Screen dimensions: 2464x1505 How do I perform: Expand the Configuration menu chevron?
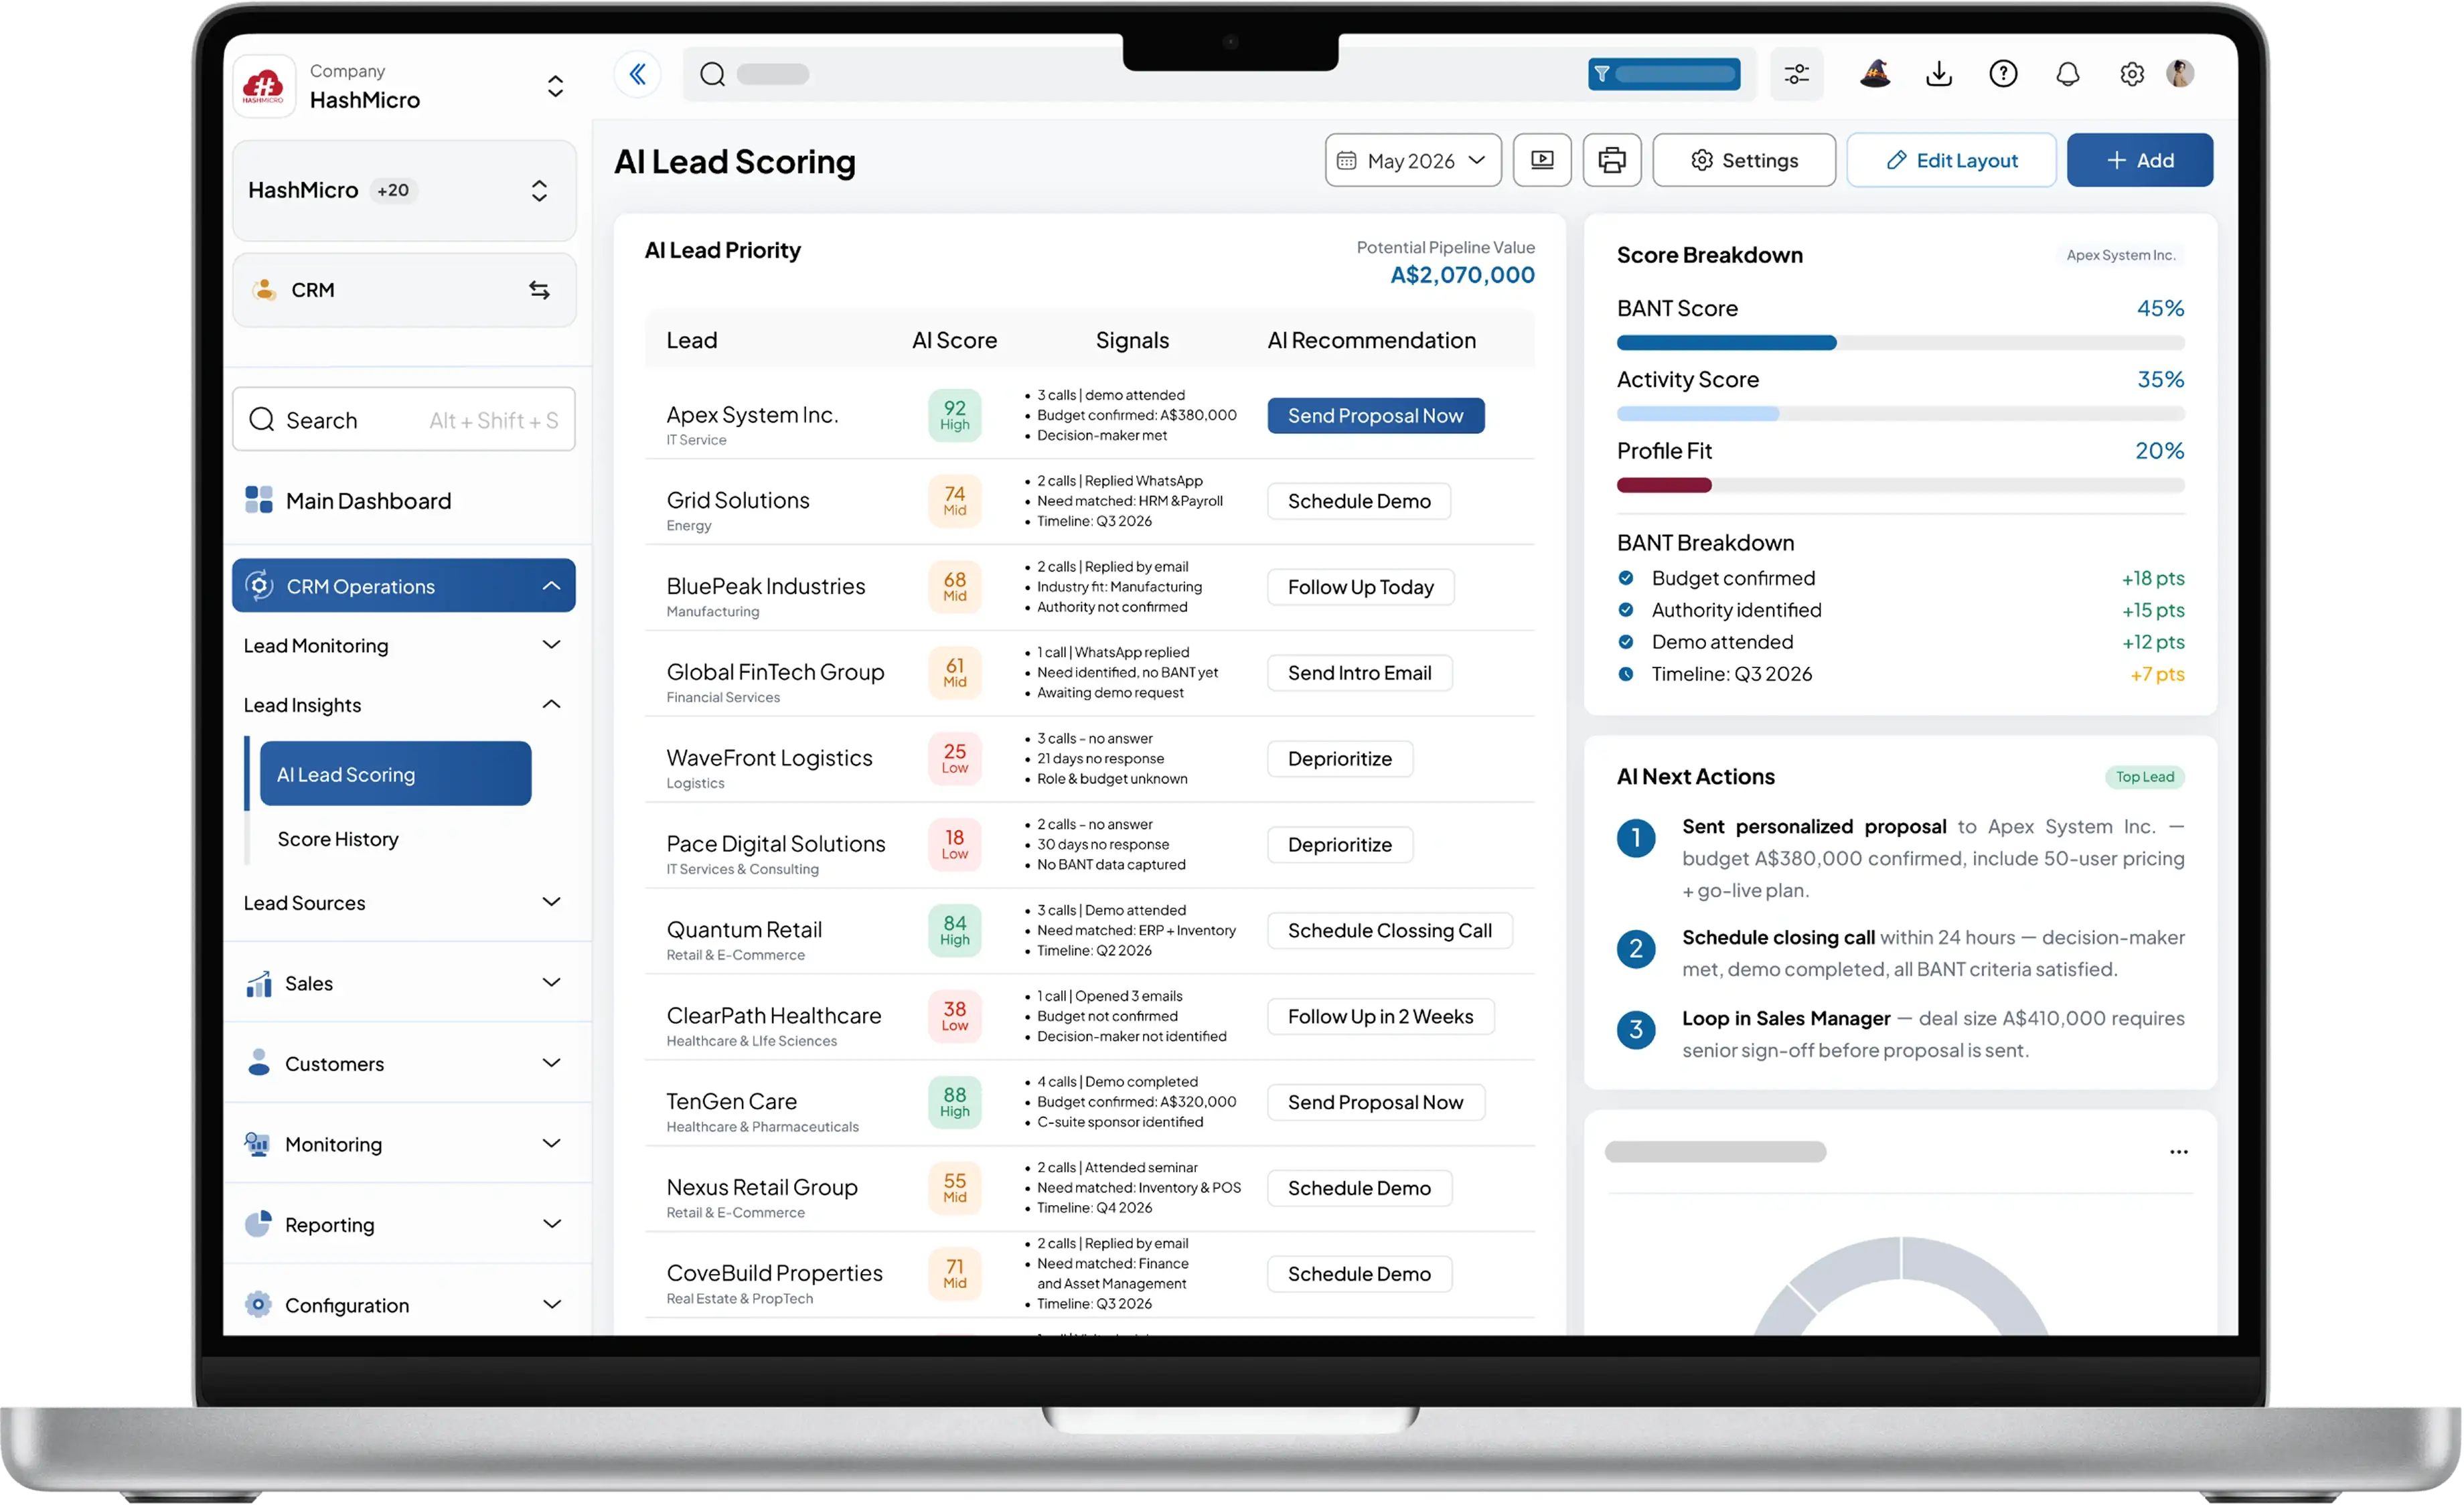pyautogui.click(x=551, y=1305)
